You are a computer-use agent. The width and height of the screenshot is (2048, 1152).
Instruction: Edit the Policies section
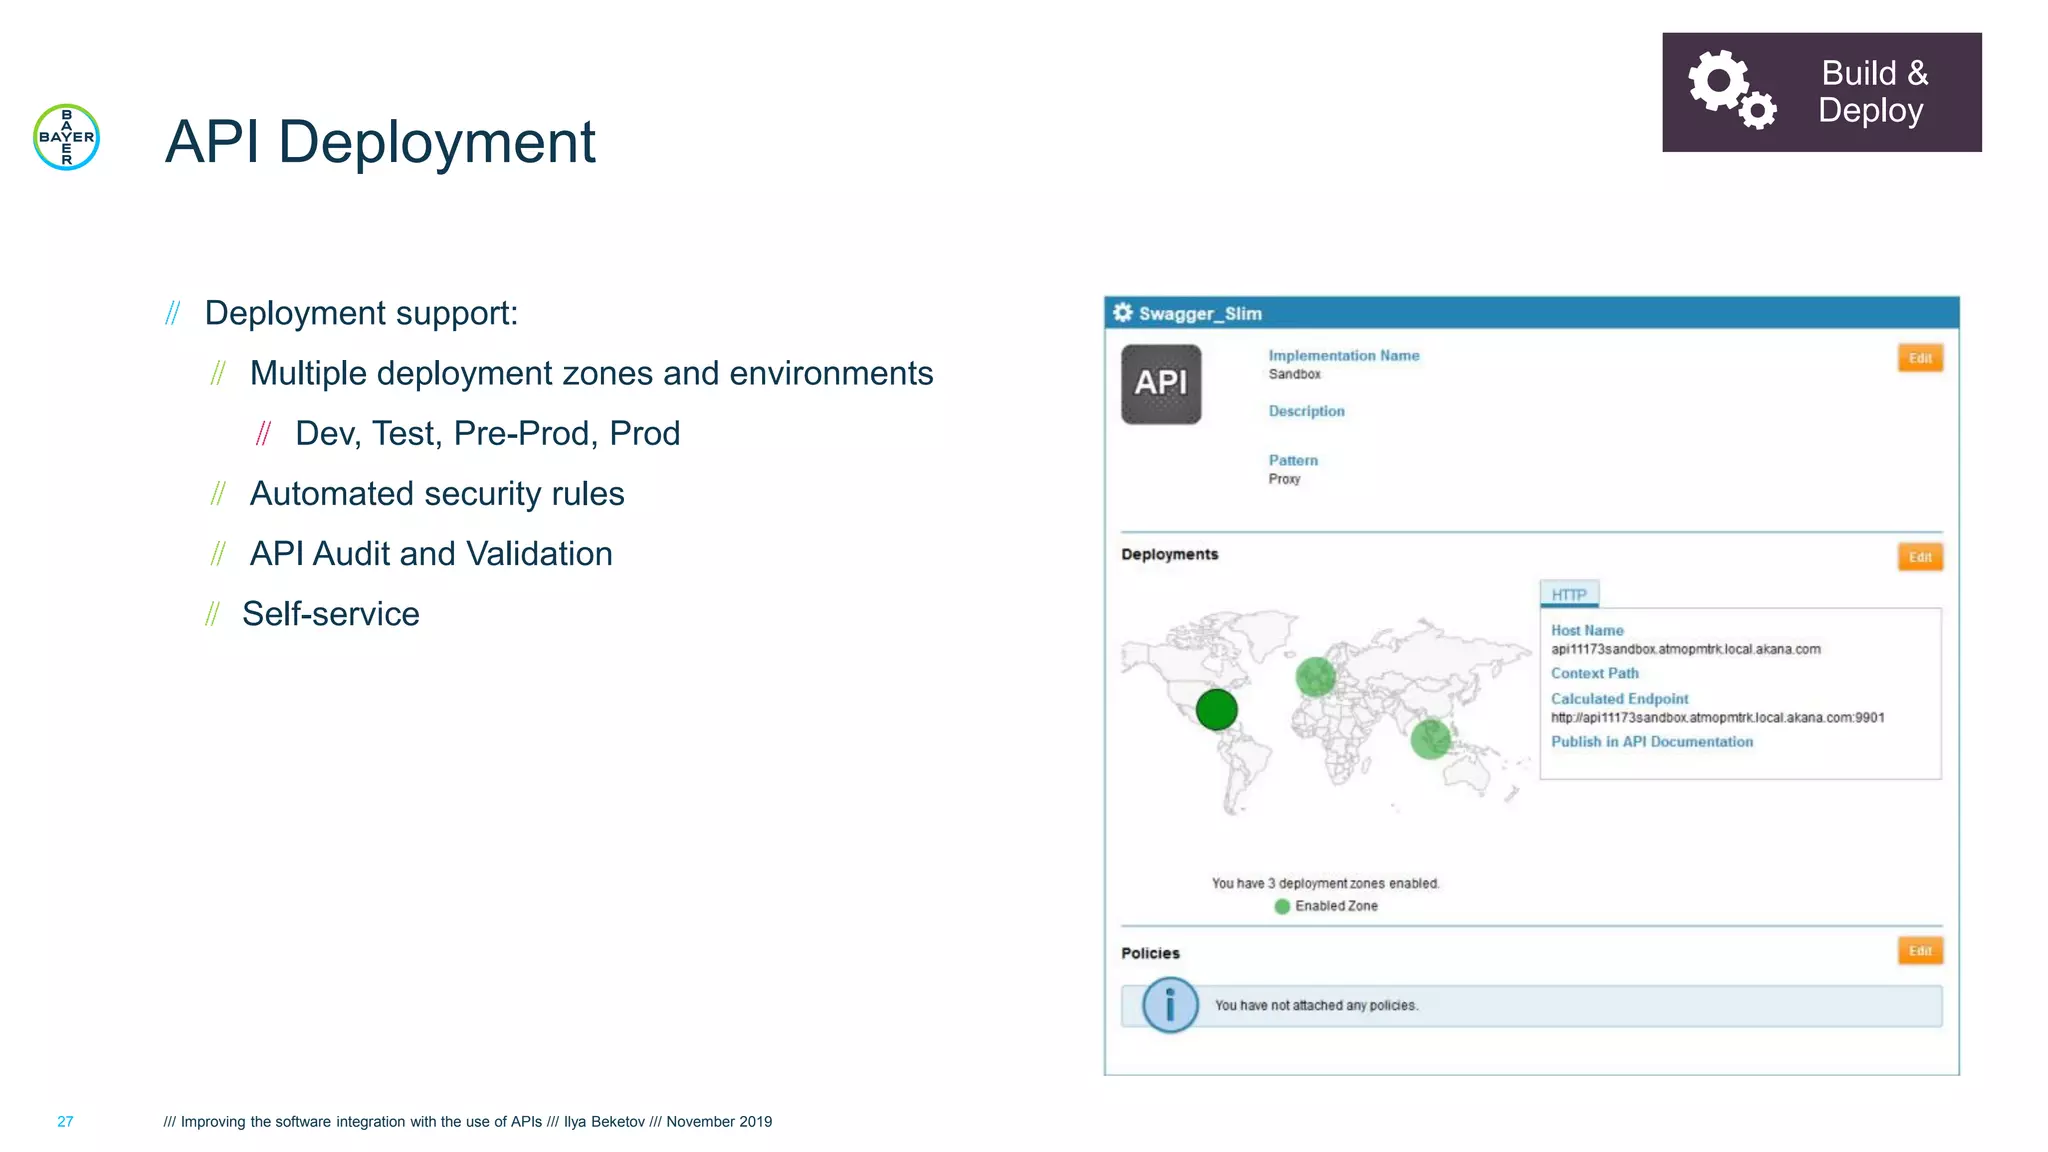[1920, 951]
